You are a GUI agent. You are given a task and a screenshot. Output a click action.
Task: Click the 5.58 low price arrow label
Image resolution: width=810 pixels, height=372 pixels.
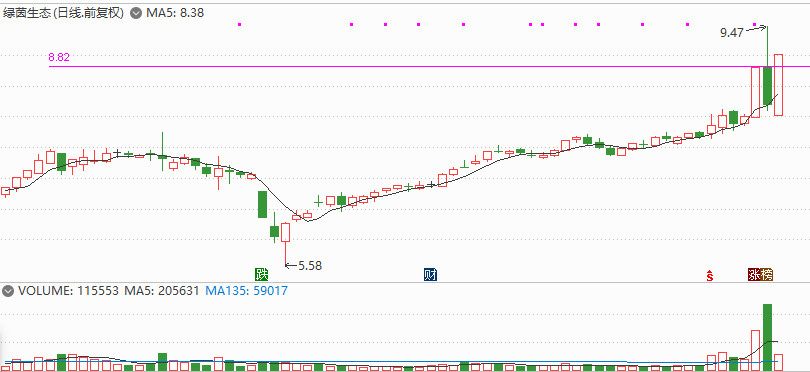pos(304,266)
